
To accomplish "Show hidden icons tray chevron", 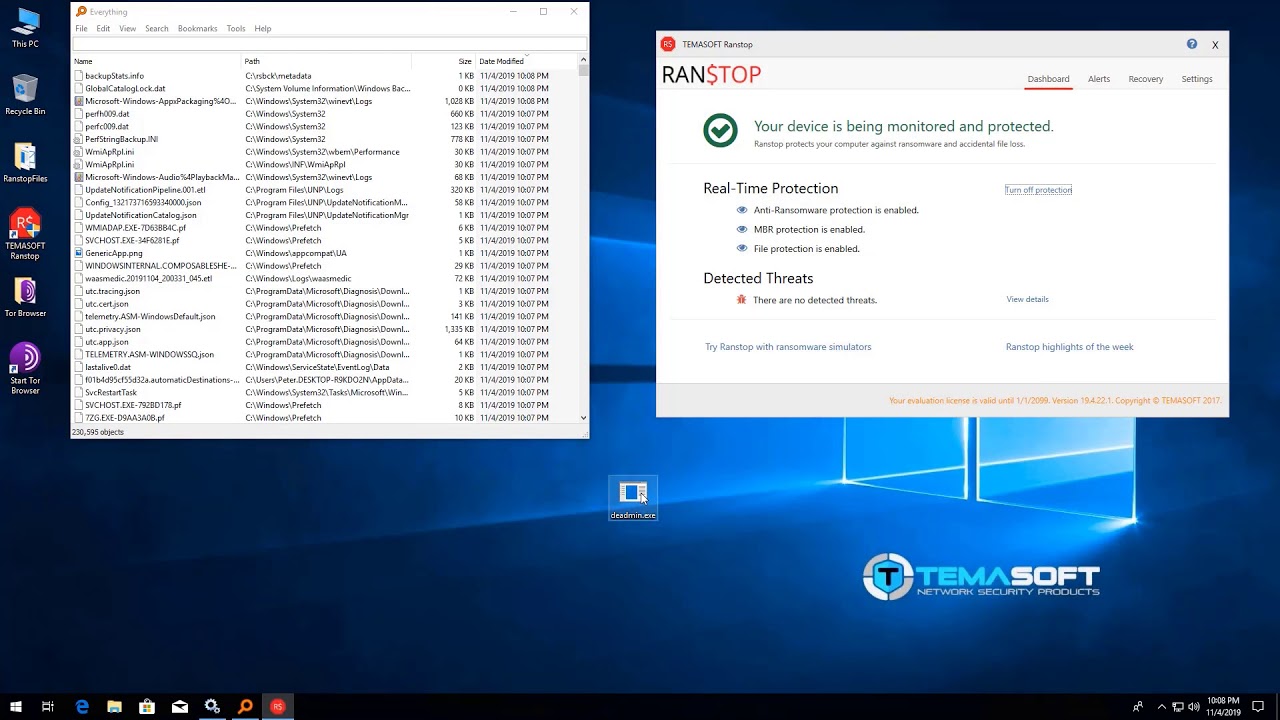I will [x=1161, y=707].
